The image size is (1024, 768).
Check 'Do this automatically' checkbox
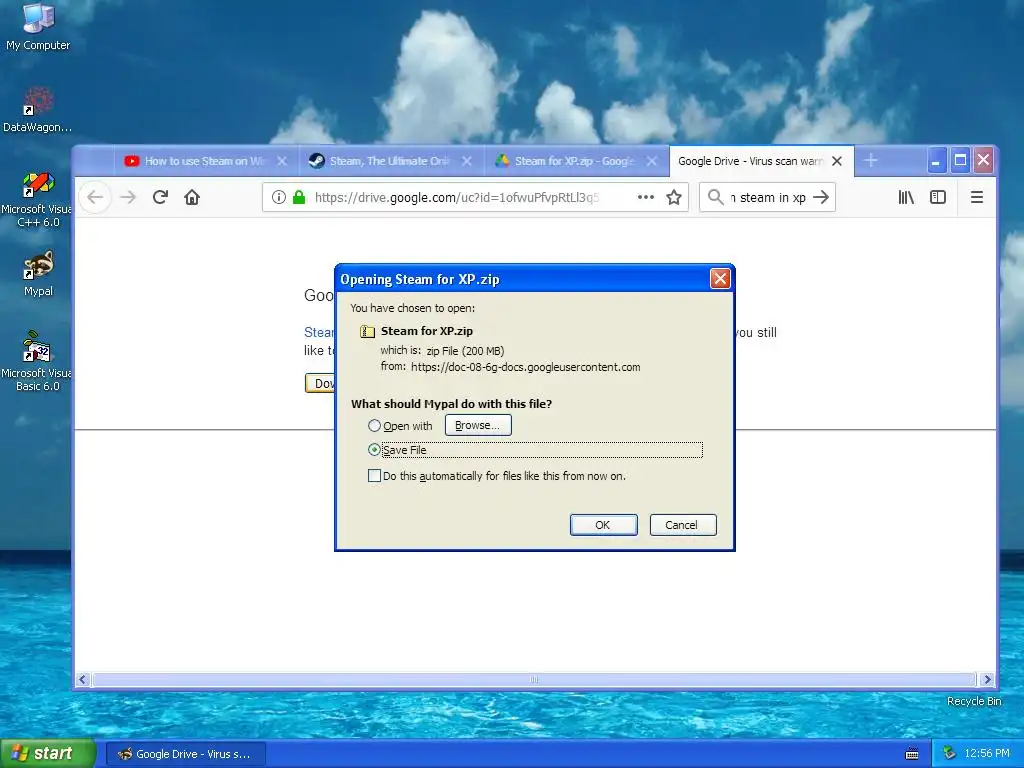point(374,476)
